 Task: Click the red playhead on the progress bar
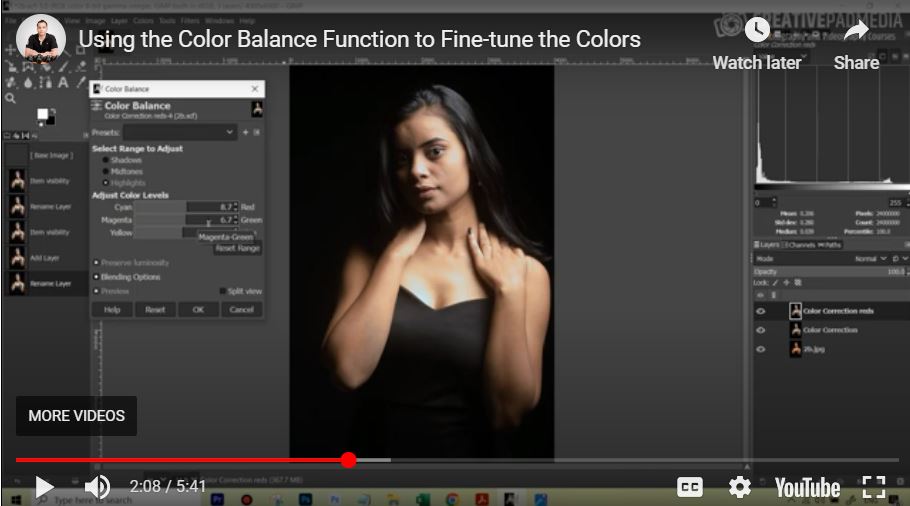point(348,460)
